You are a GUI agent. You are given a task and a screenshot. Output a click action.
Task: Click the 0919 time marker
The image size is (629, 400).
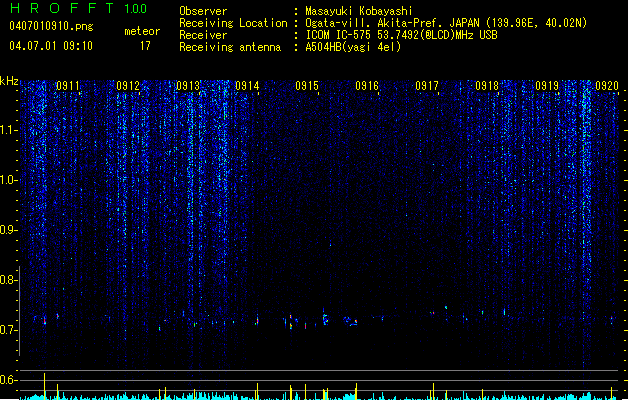[x=547, y=86]
